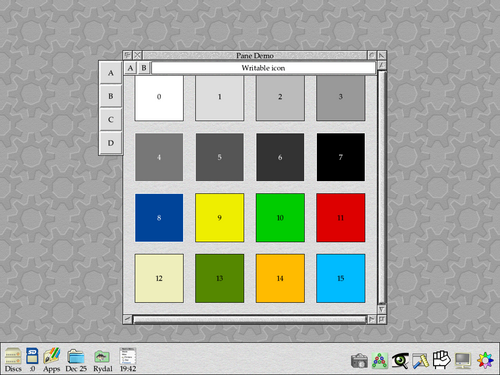Click the small toolbar button A
500x375 pixels.
tap(130, 68)
